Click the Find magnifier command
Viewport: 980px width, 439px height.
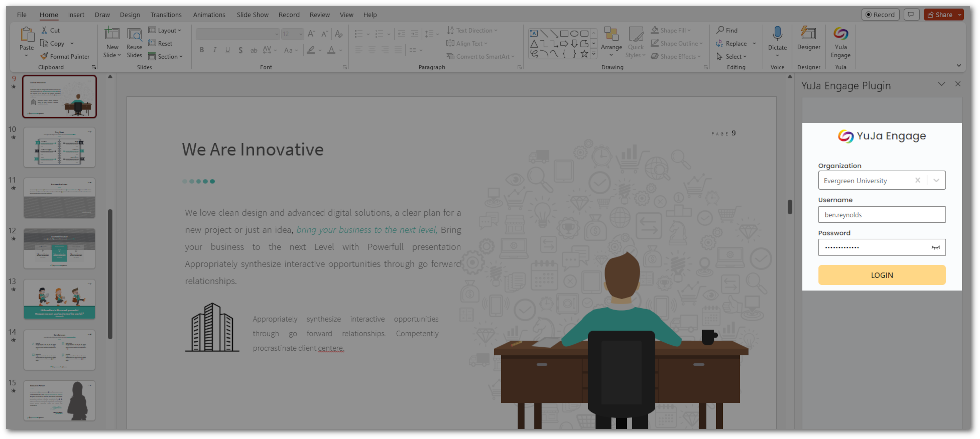coord(728,30)
